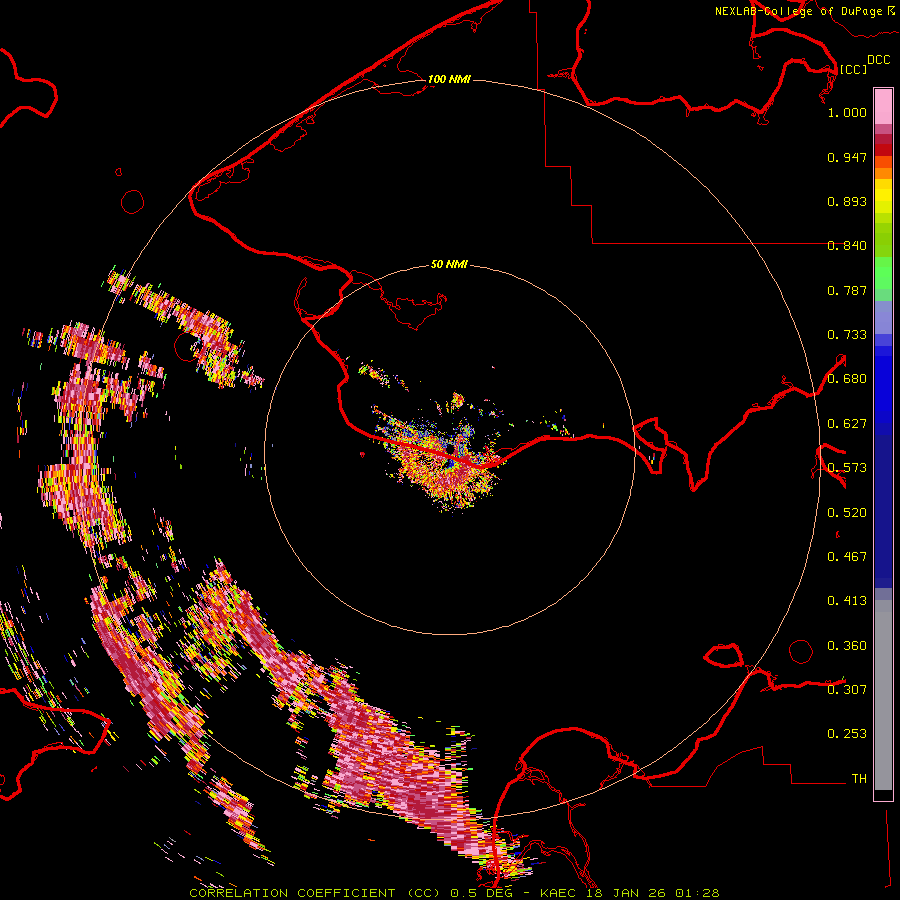
Task: Click the 100 NMI range ring label
Action: [x=449, y=79]
